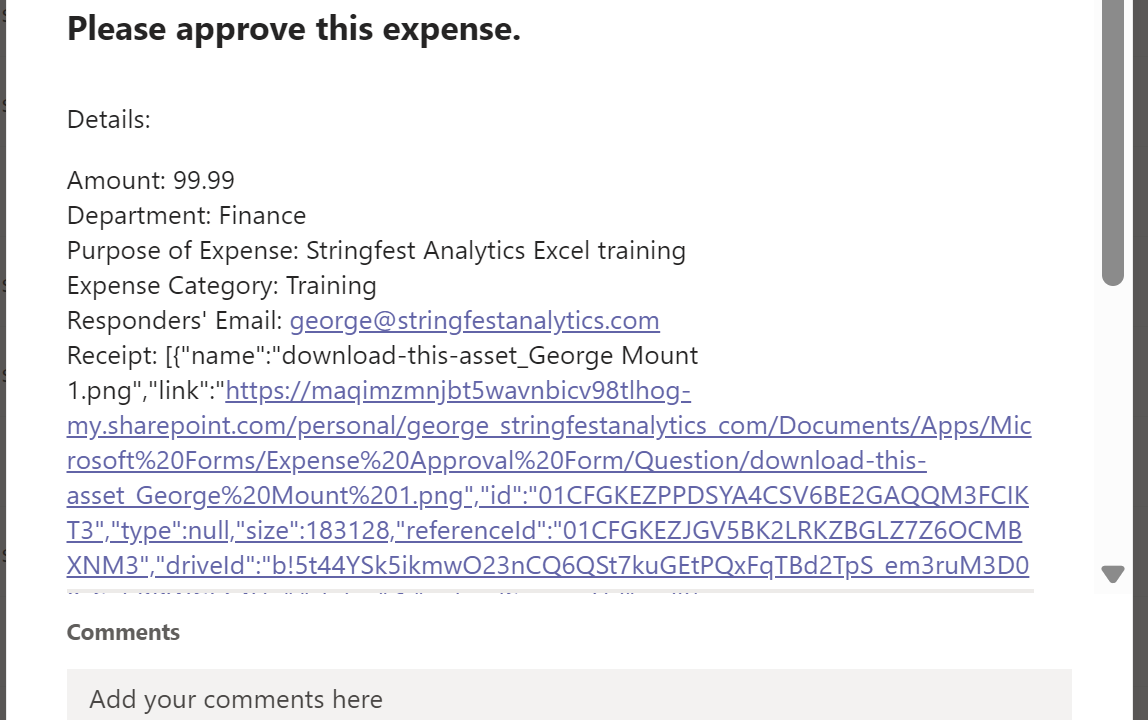Click the "Expense Category" label
This screenshot has height=720, width=1148.
pyautogui.click(x=172, y=286)
